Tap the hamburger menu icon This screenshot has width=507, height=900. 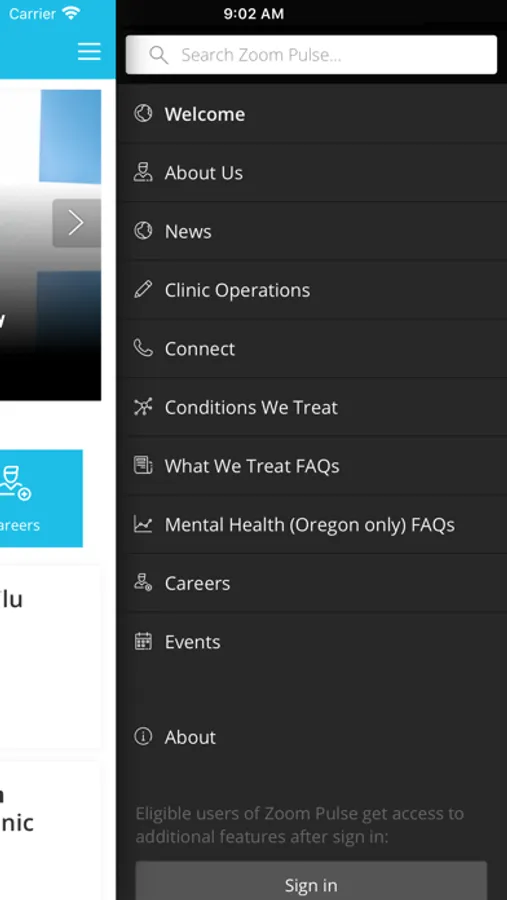click(x=89, y=51)
